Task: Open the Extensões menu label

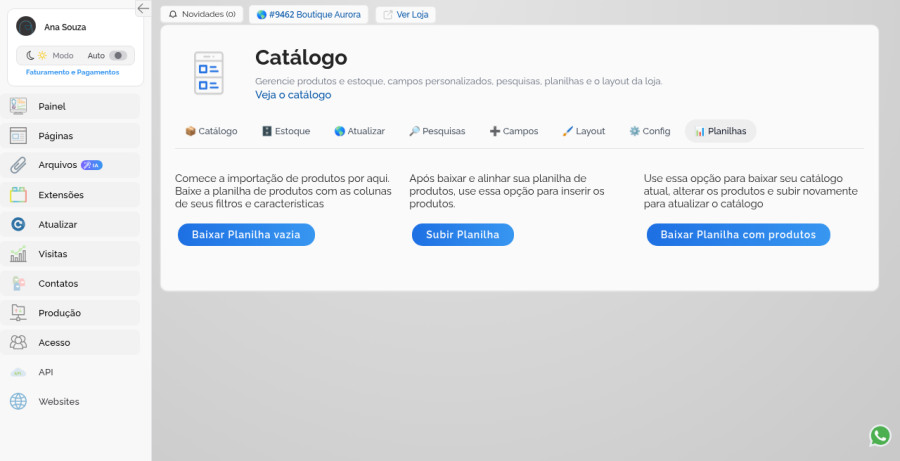Action: tap(61, 195)
